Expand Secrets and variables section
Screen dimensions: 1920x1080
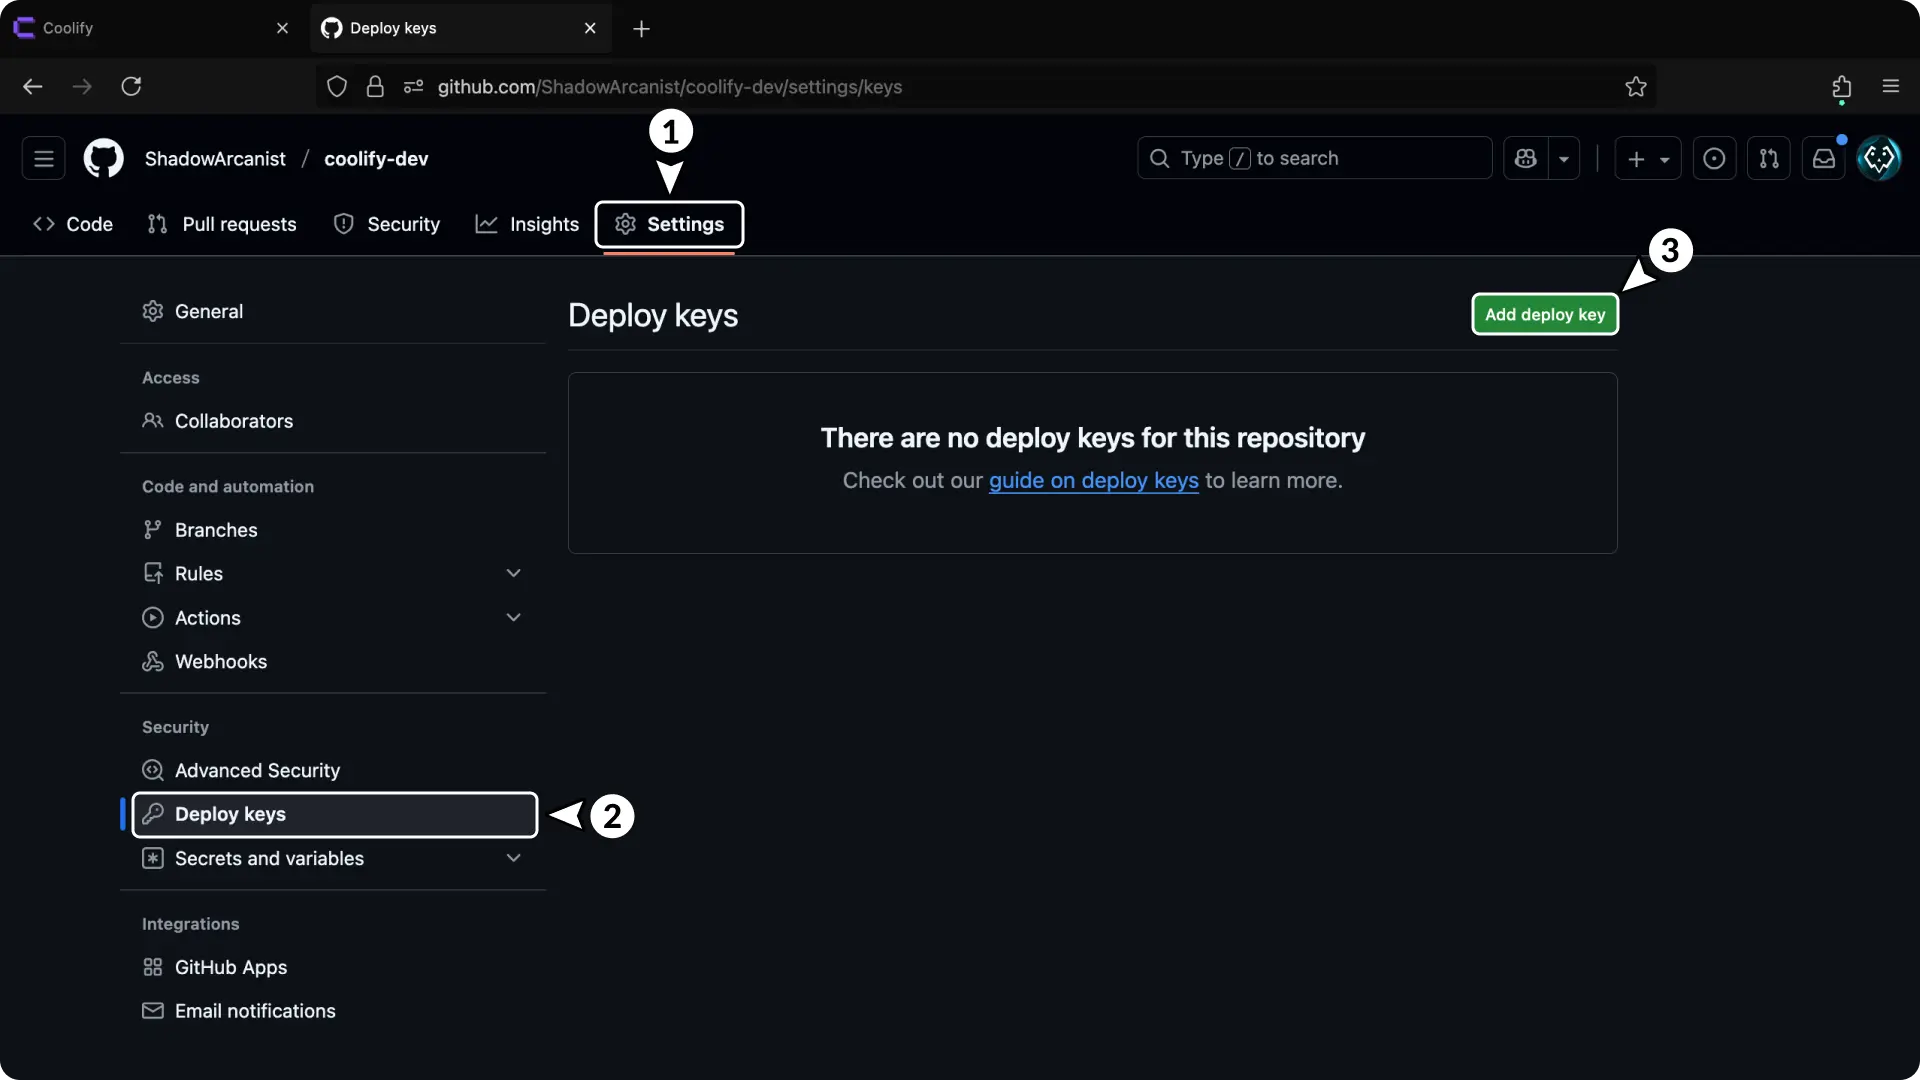[x=513, y=859]
